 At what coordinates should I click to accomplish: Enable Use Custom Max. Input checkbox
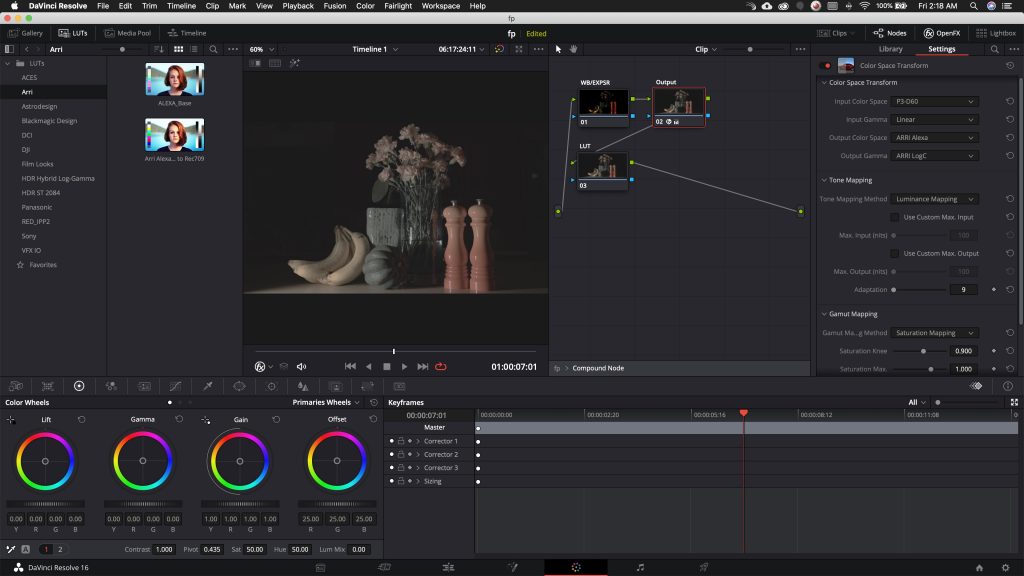tap(894, 217)
